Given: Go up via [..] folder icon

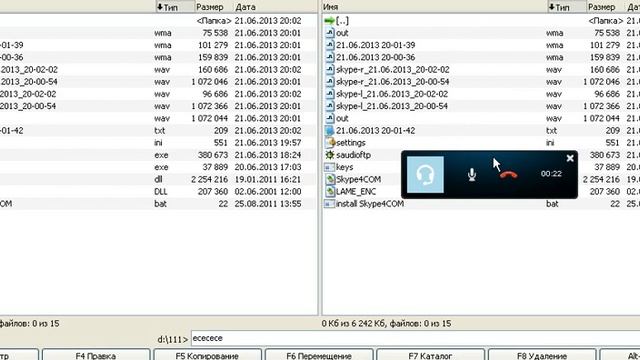Looking at the screenshot, I should (x=329, y=20).
